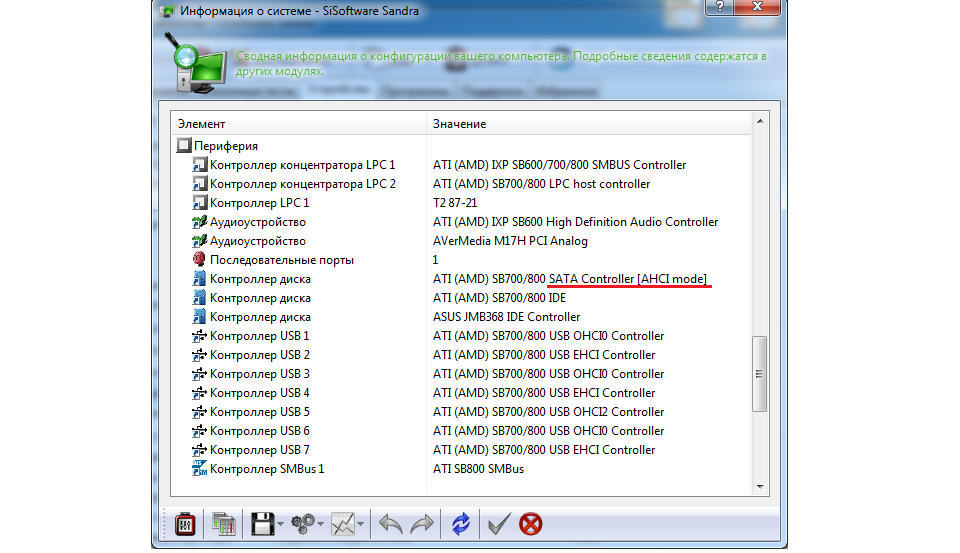This screenshot has width=960, height=553.
Task: Select 'ATI (AMD) SB700/800 LPC host controller' value
Action: click(541, 184)
